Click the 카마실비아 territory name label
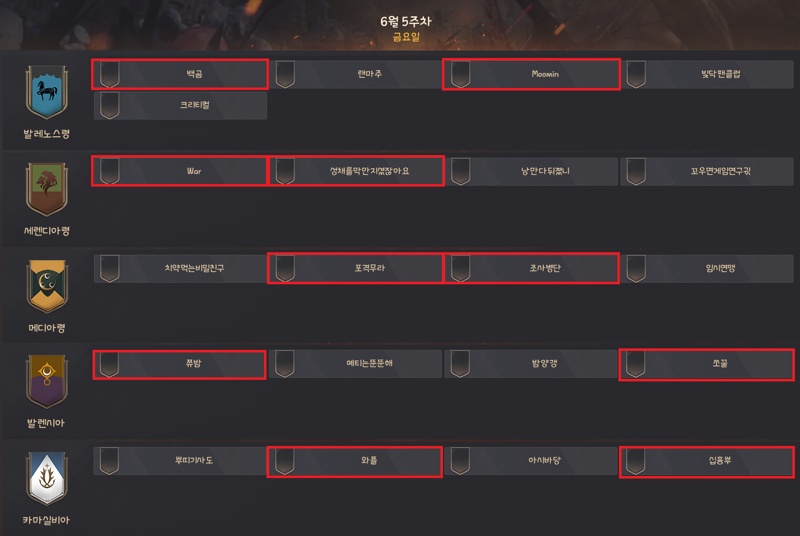This screenshot has height=536, width=800. (x=46, y=520)
